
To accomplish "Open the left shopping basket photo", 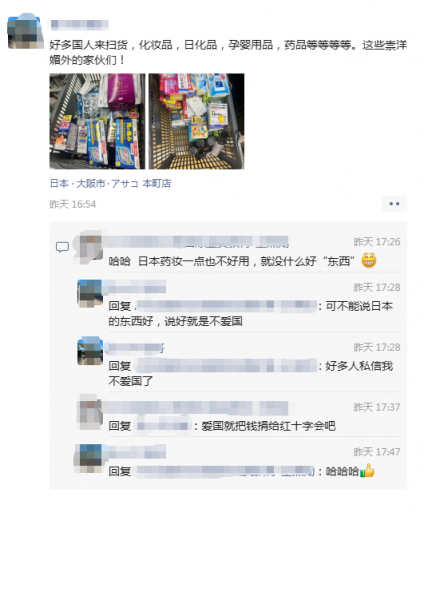I will pos(97,121).
